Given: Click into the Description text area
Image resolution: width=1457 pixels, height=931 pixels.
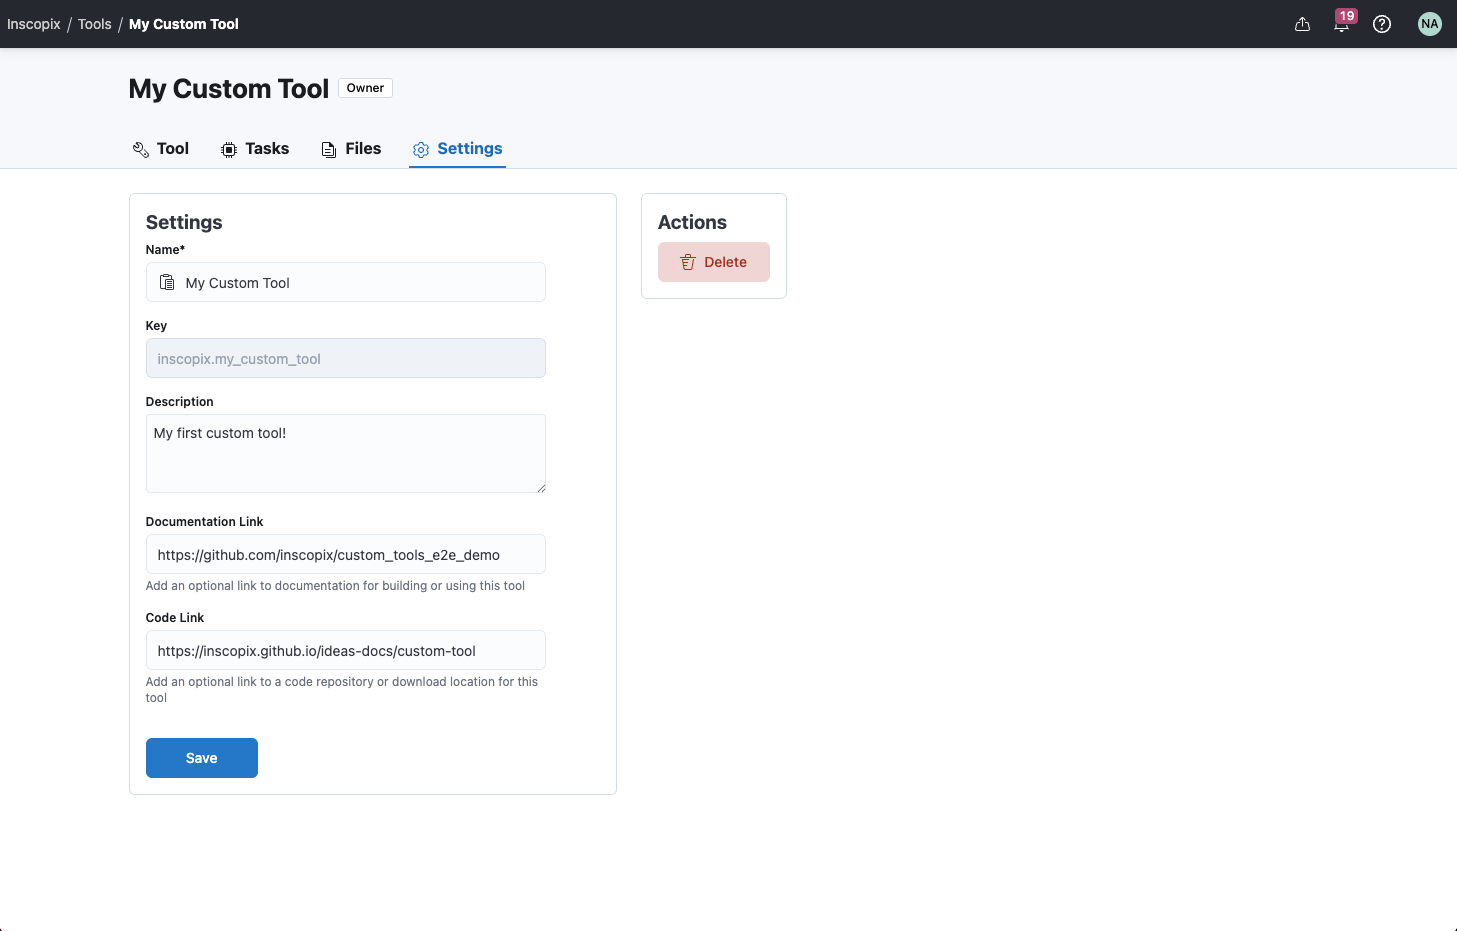Looking at the screenshot, I should [345, 453].
